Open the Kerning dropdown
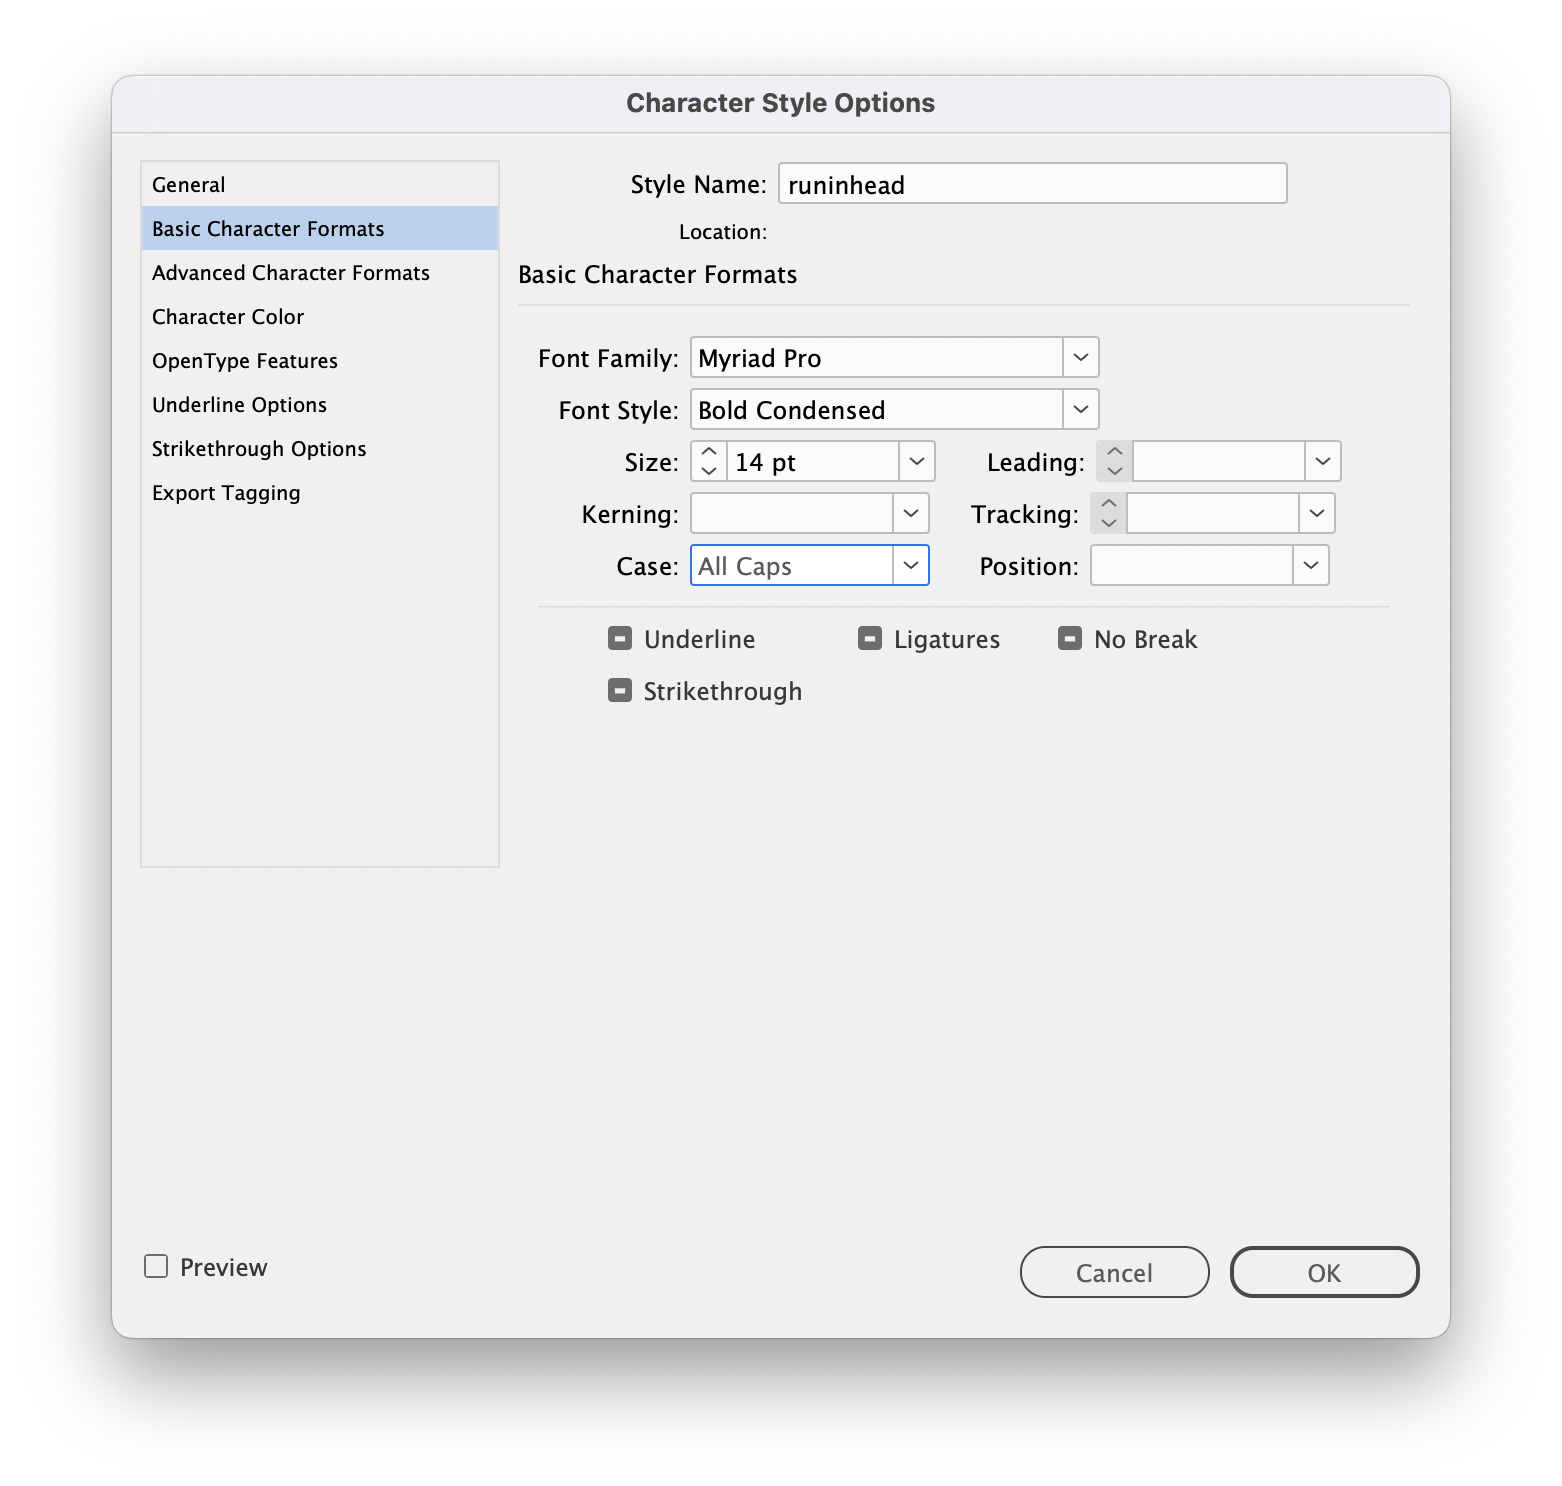This screenshot has height=1486, width=1562. click(x=909, y=513)
